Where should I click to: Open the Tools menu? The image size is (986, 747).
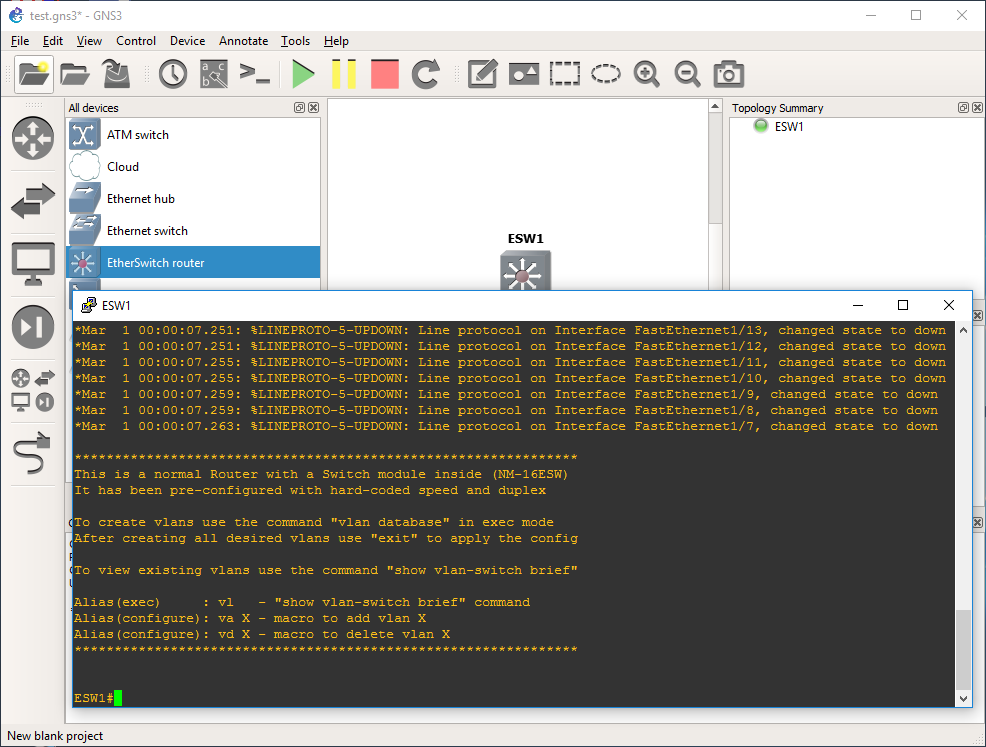(x=296, y=41)
